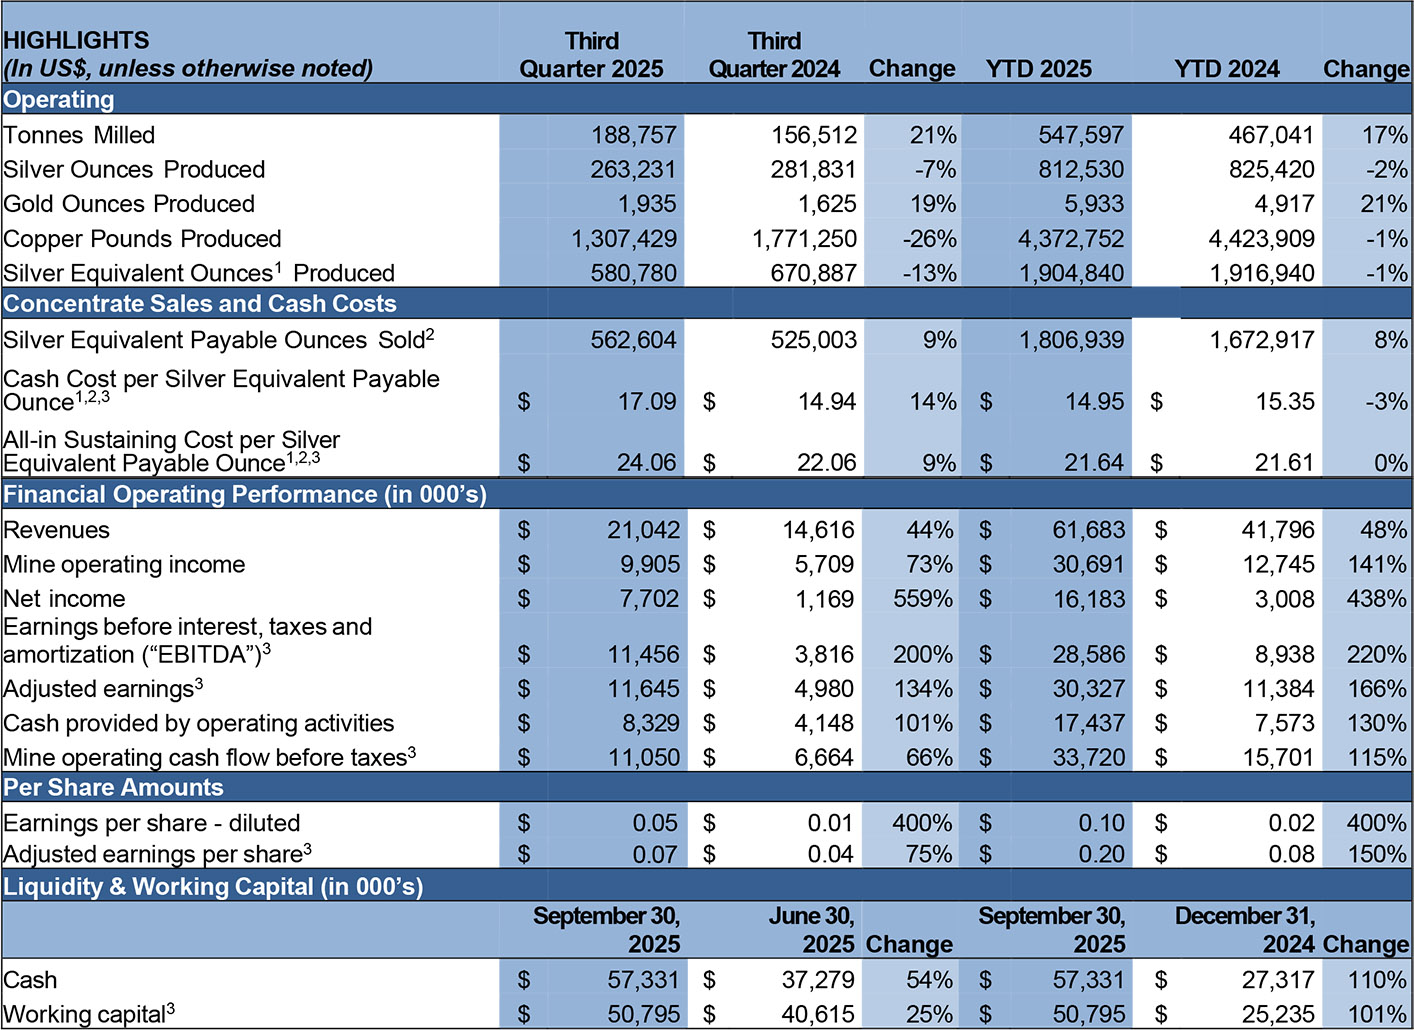The width and height of the screenshot is (1414, 1030).
Task: Click the Earnings per share - diluted label
Action: coord(152,823)
